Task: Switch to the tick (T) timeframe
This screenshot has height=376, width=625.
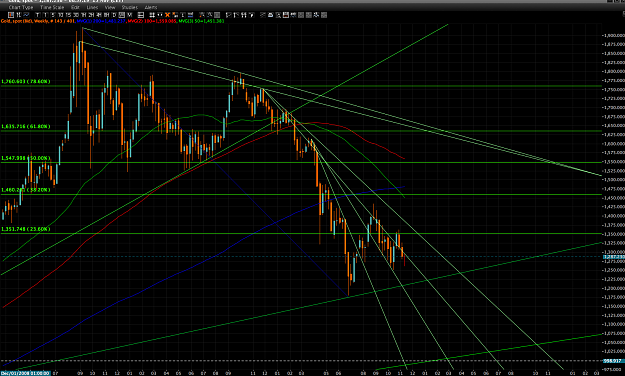Action: point(37,15)
